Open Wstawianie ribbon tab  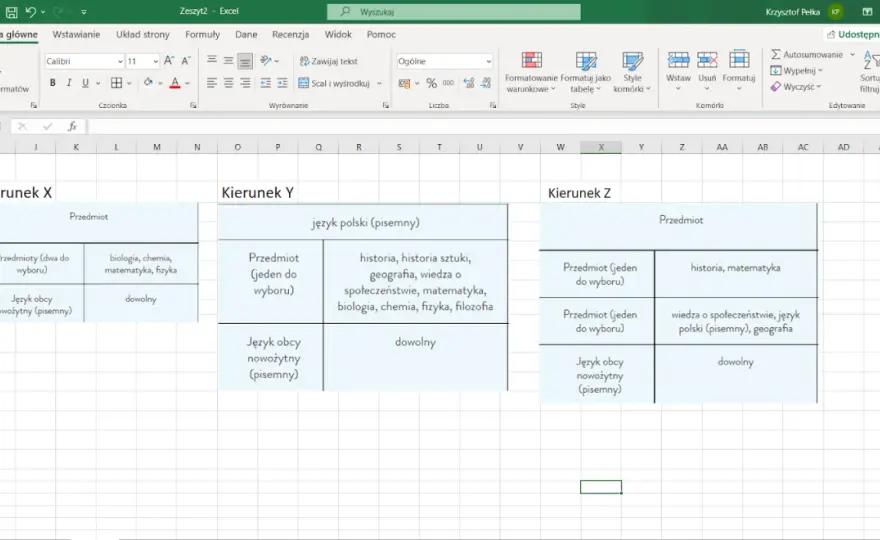click(76, 34)
